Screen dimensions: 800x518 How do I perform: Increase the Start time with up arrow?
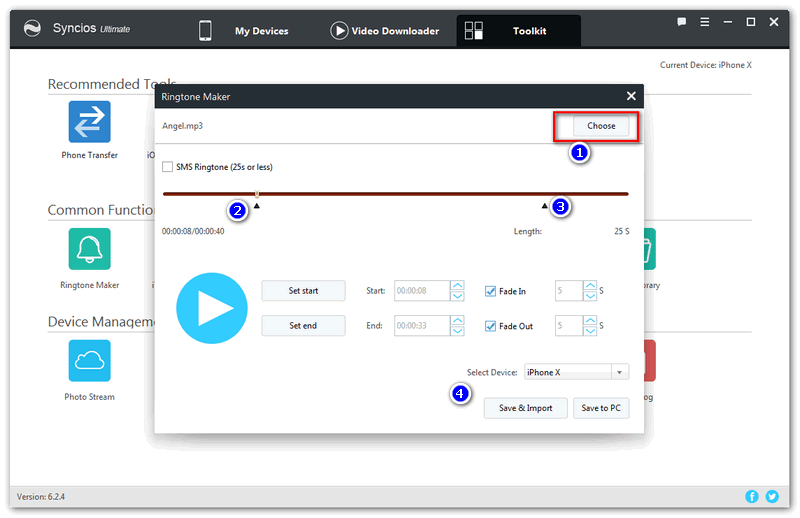tap(458, 285)
